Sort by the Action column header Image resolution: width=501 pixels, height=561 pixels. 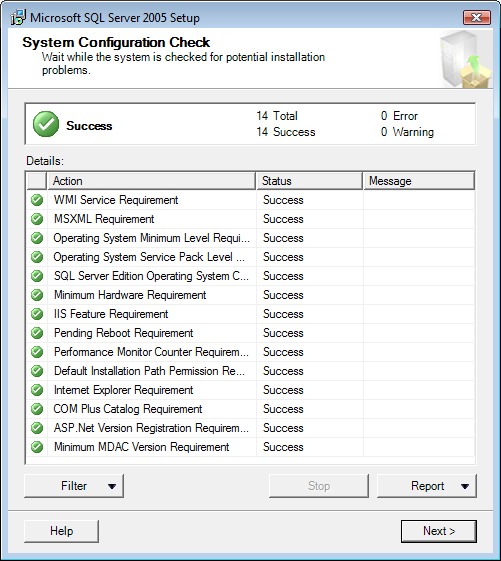(x=151, y=181)
